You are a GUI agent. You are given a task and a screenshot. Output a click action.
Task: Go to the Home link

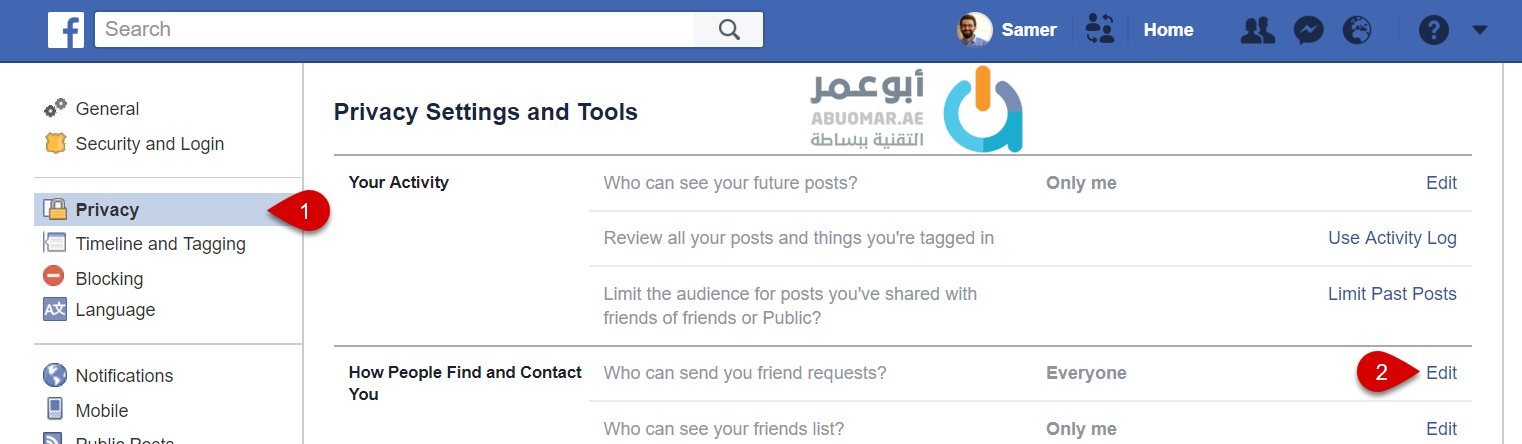pyautogui.click(x=1168, y=30)
